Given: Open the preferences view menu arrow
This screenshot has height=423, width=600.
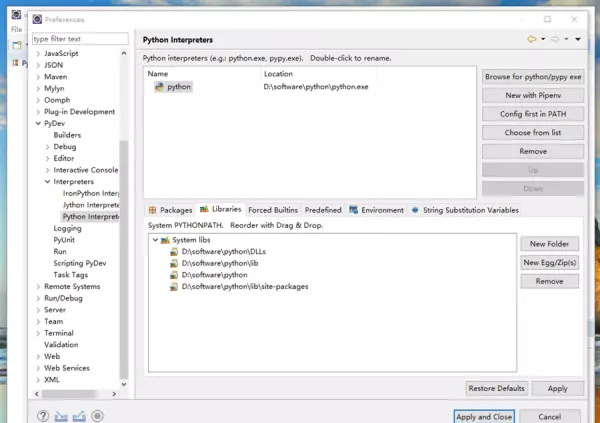Looking at the screenshot, I should click(578, 39).
